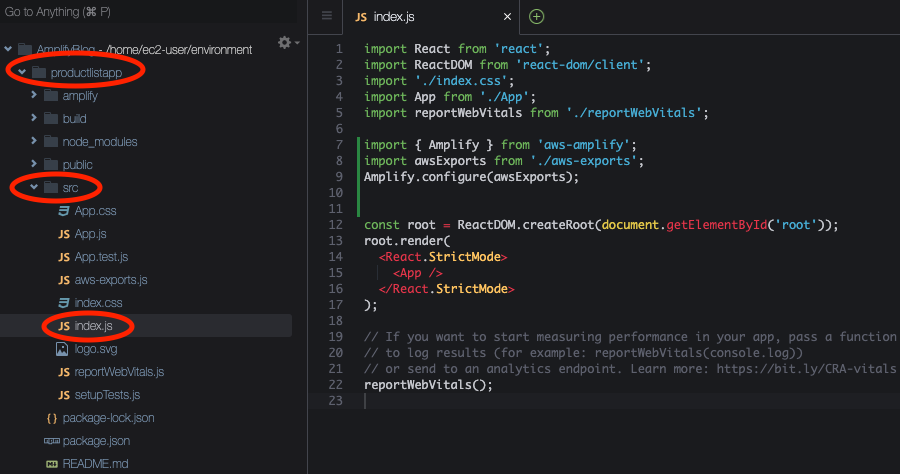The height and width of the screenshot is (474, 900).
Task: Select the amplify folder
Action: coord(80,96)
